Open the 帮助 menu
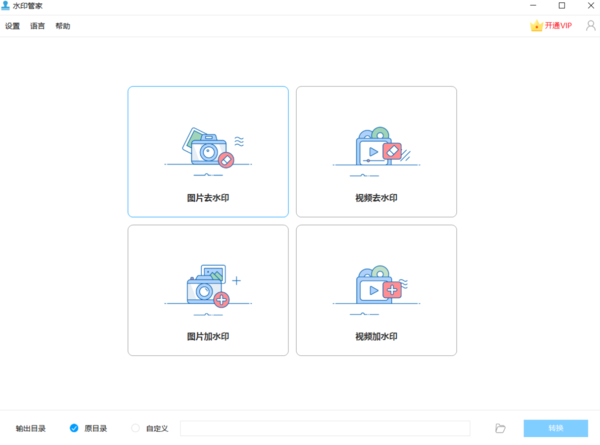Viewport: 600px width, 445px height. pyautogui.click(x=63, y=26)
